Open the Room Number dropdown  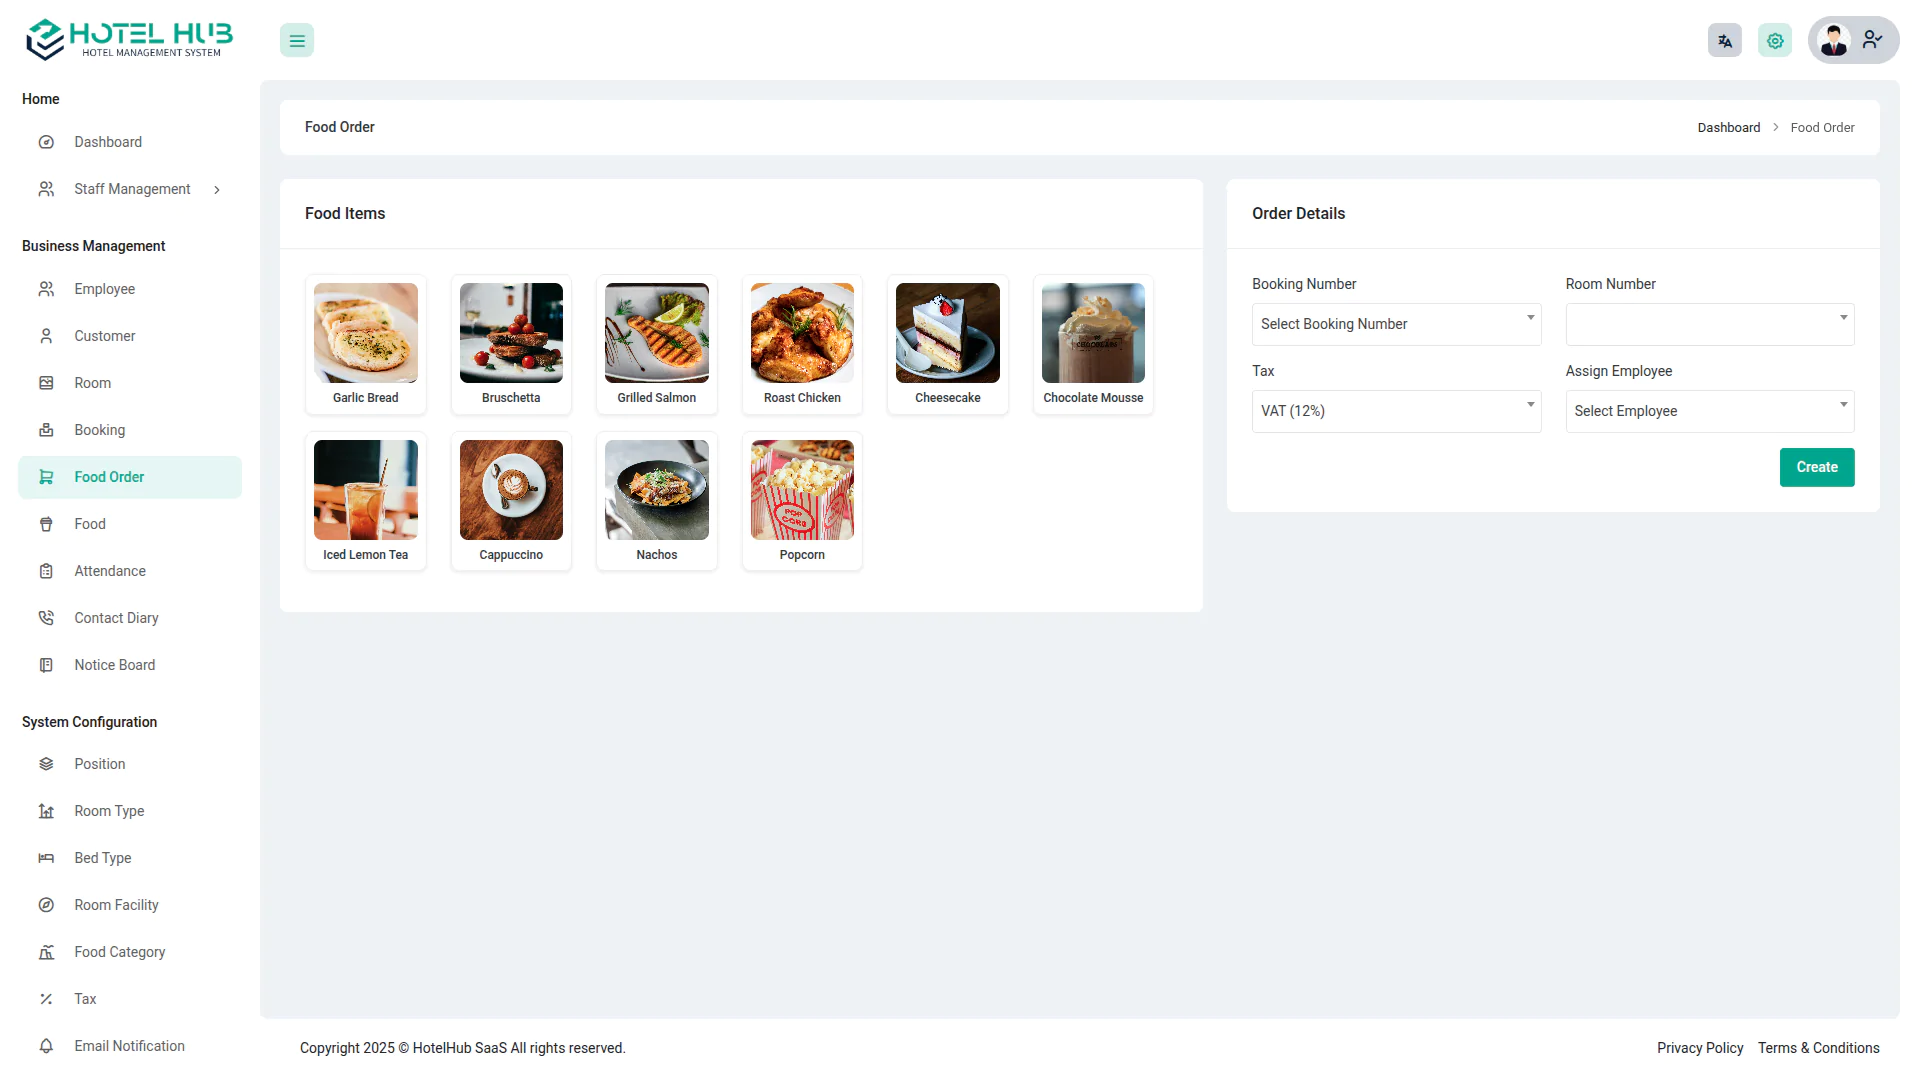(x=1710, y=324)
